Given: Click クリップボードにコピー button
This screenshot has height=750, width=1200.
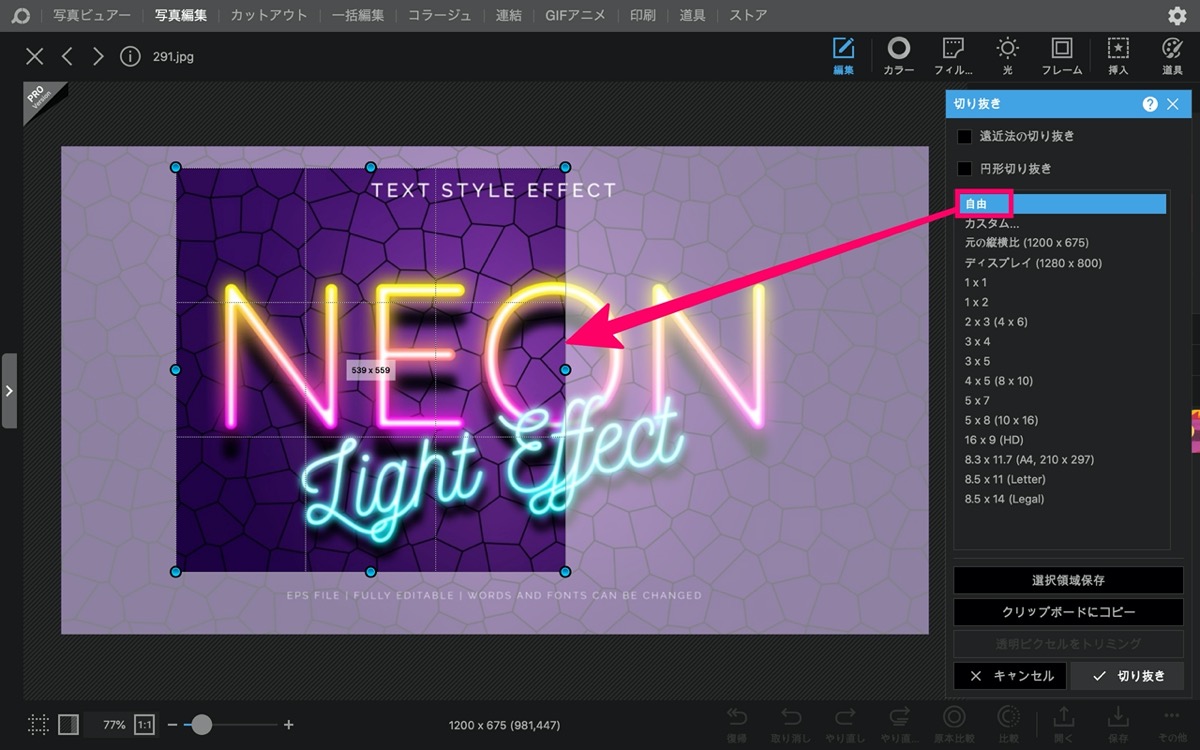Looking at the screenshot, I should pyautogui.click(x=1068, y=612).
